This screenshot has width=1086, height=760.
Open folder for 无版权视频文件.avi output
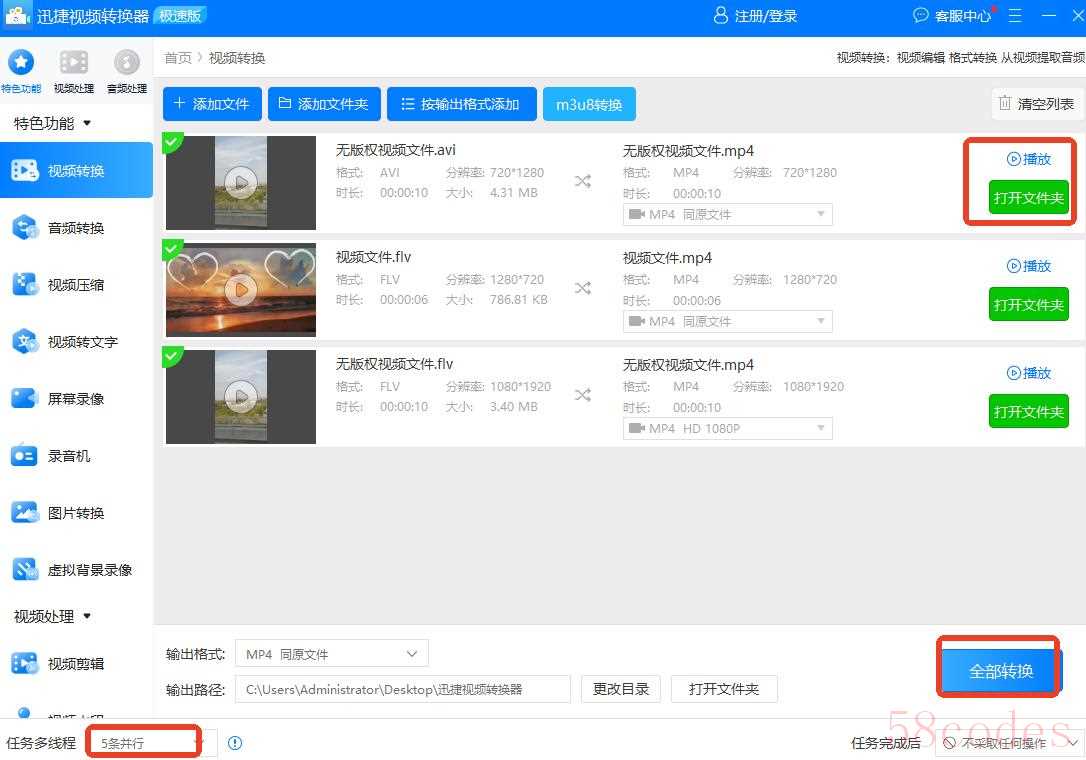point(1029,198)
